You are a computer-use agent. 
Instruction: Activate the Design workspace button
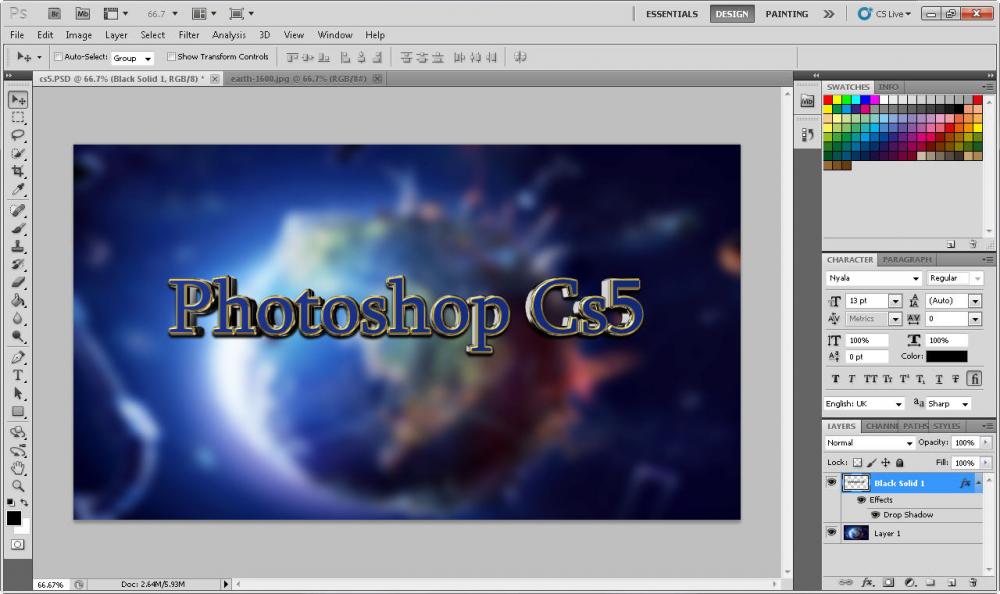click(732, 14)
